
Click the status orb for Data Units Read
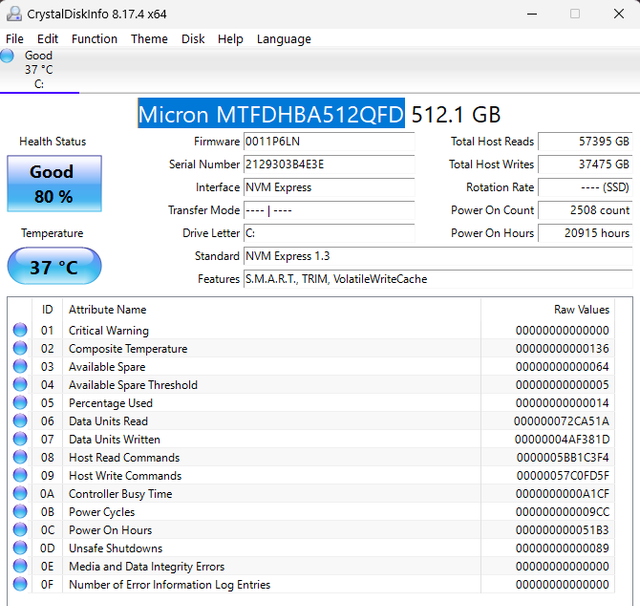20,421
